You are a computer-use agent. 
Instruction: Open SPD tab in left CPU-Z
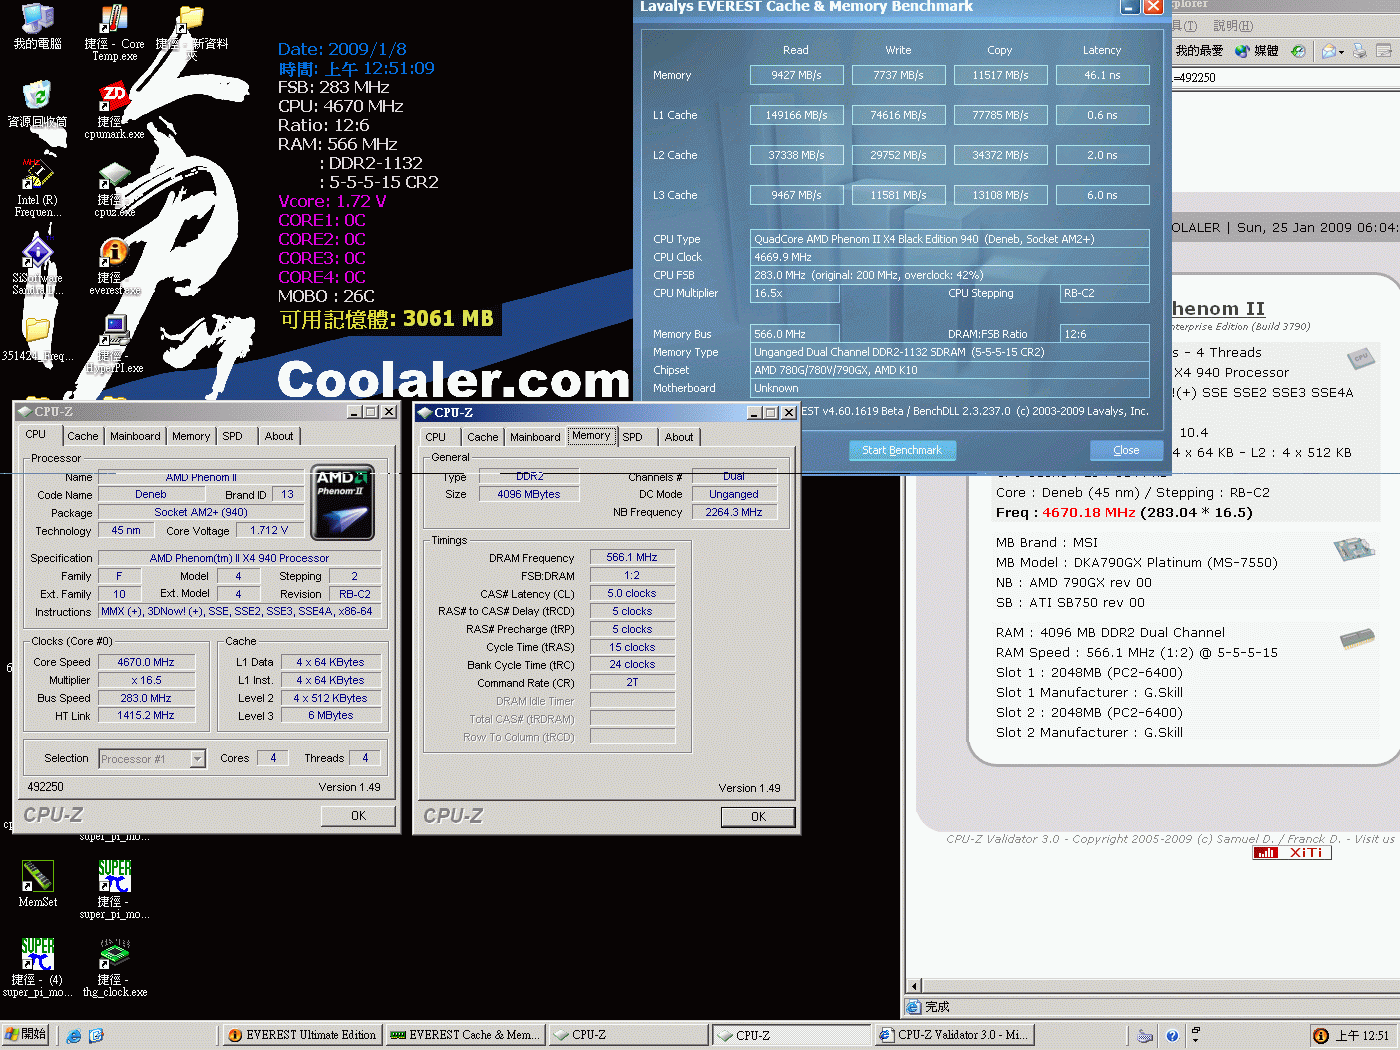(232, 436)
